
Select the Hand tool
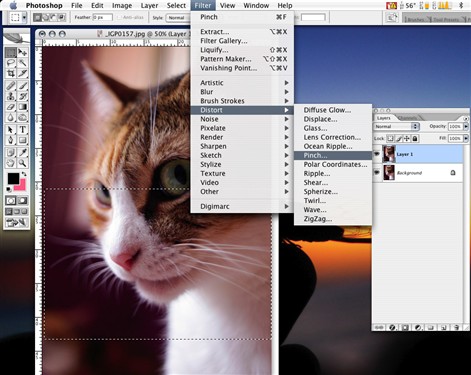click(11, 163)
